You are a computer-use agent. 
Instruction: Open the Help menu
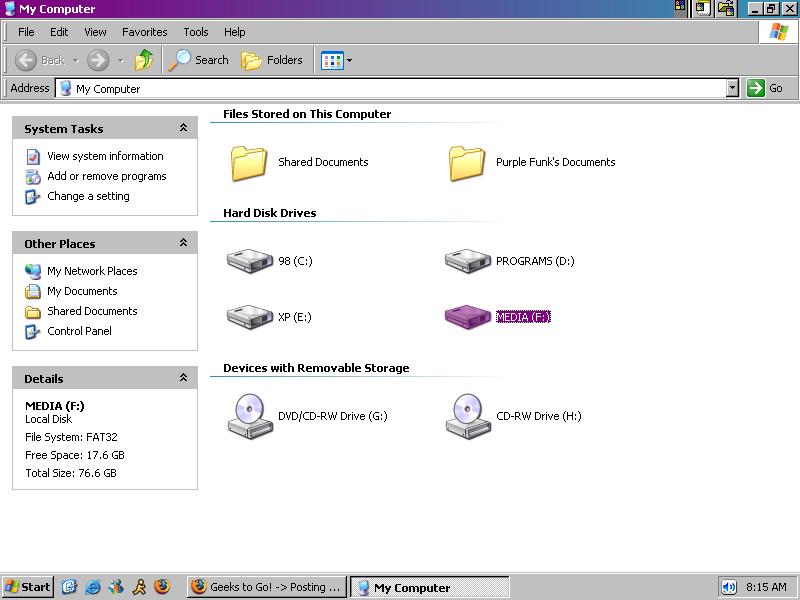point(235,32)
